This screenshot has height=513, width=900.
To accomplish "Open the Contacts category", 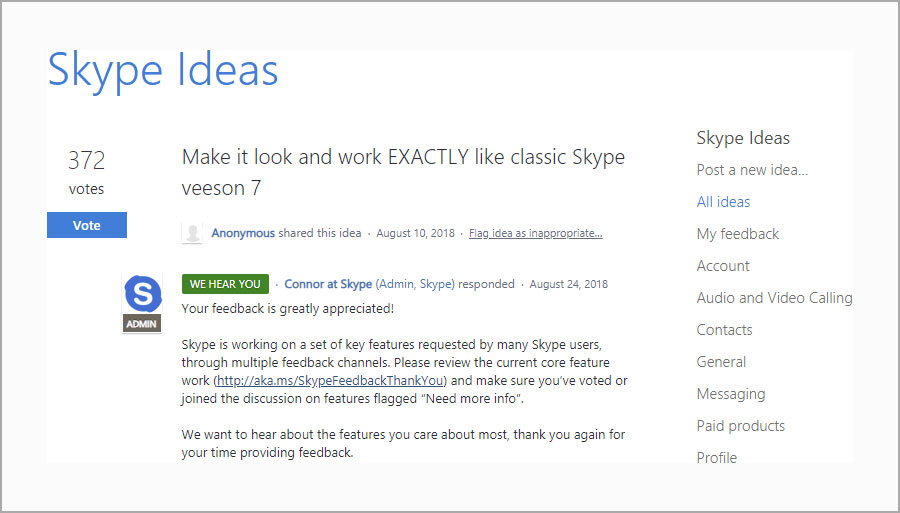I will (x=724, y=330).
